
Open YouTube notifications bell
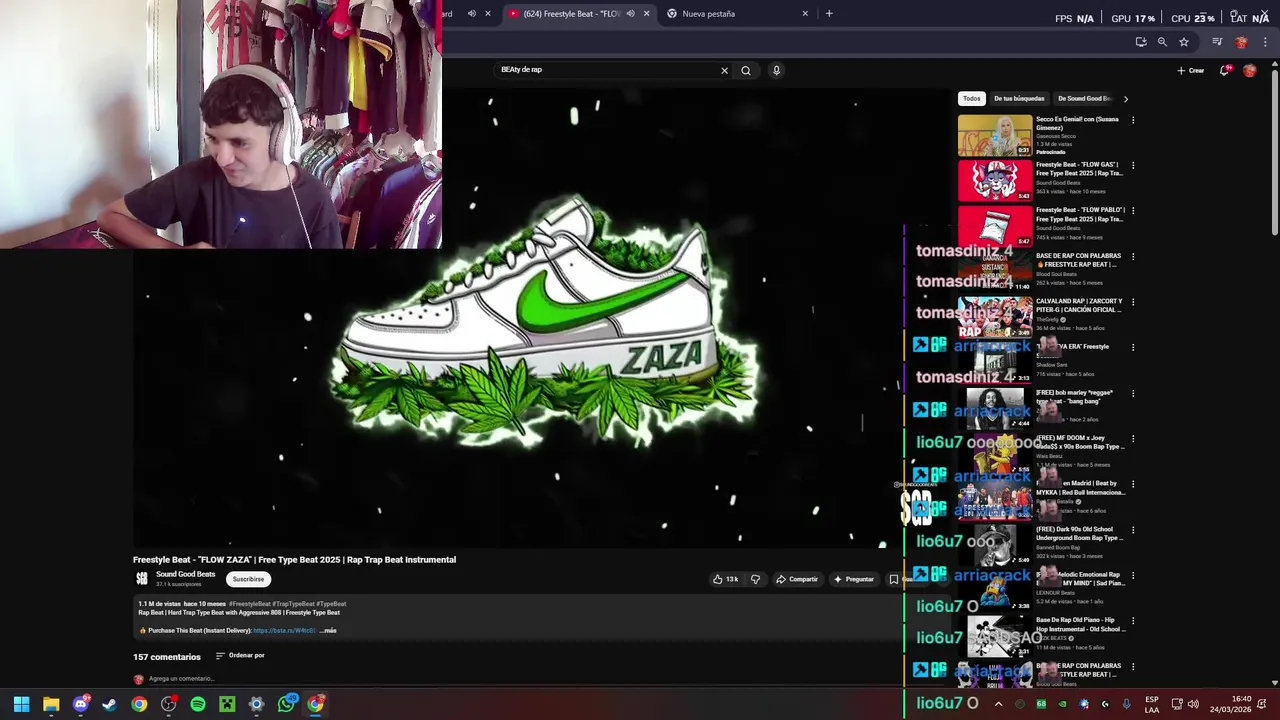click(x=1225, y=70)
